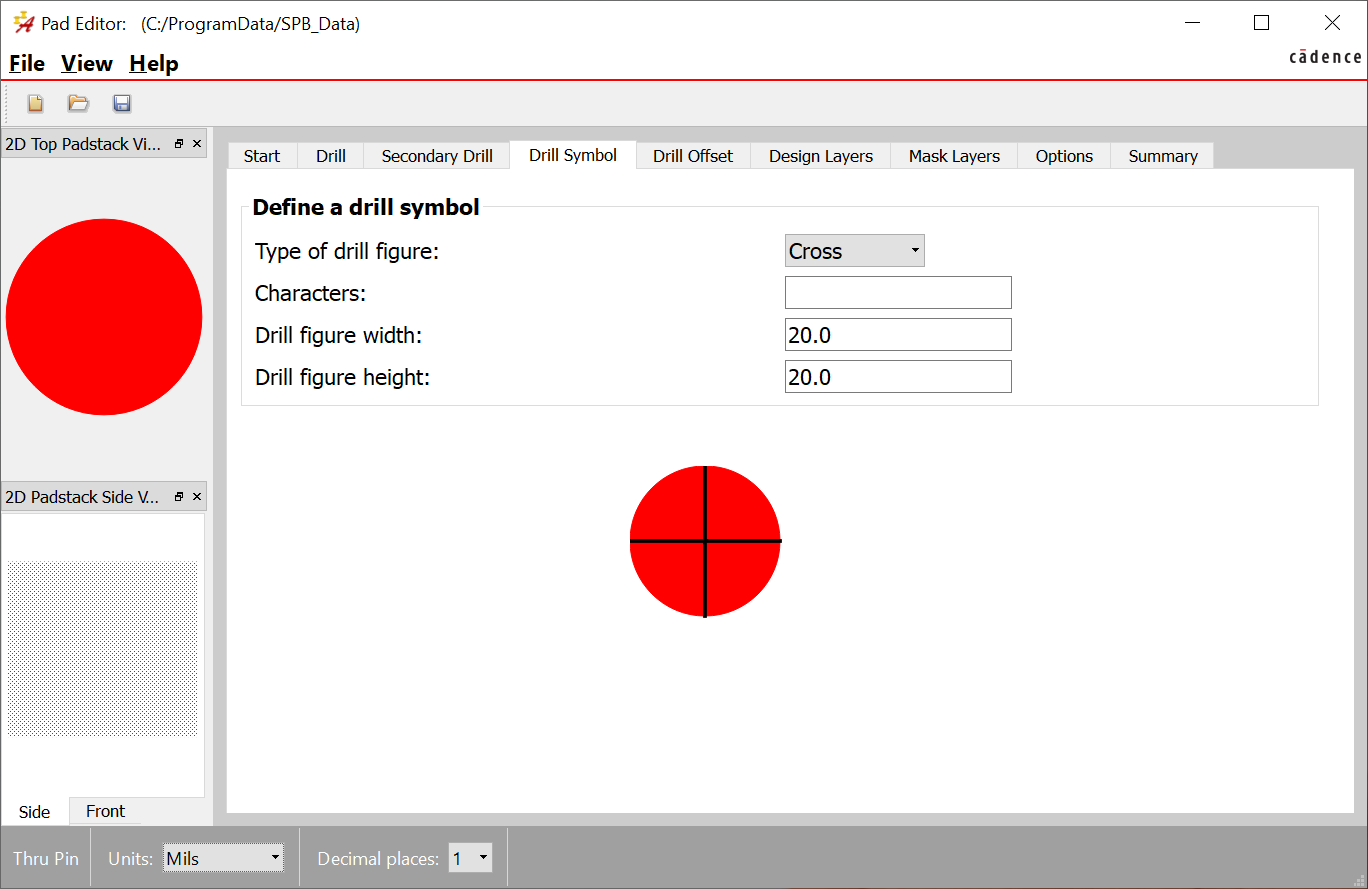Select the Front view tab

pos(105,811)
